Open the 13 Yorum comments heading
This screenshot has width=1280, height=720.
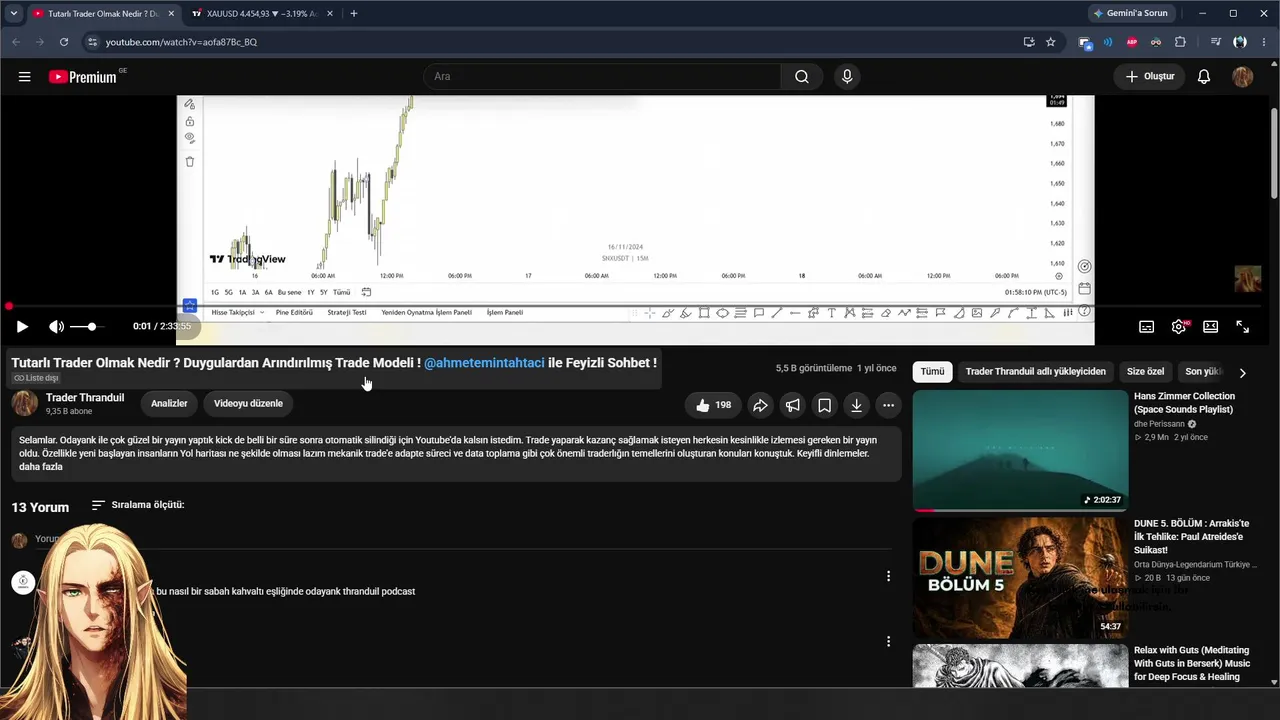click(40, 507)
